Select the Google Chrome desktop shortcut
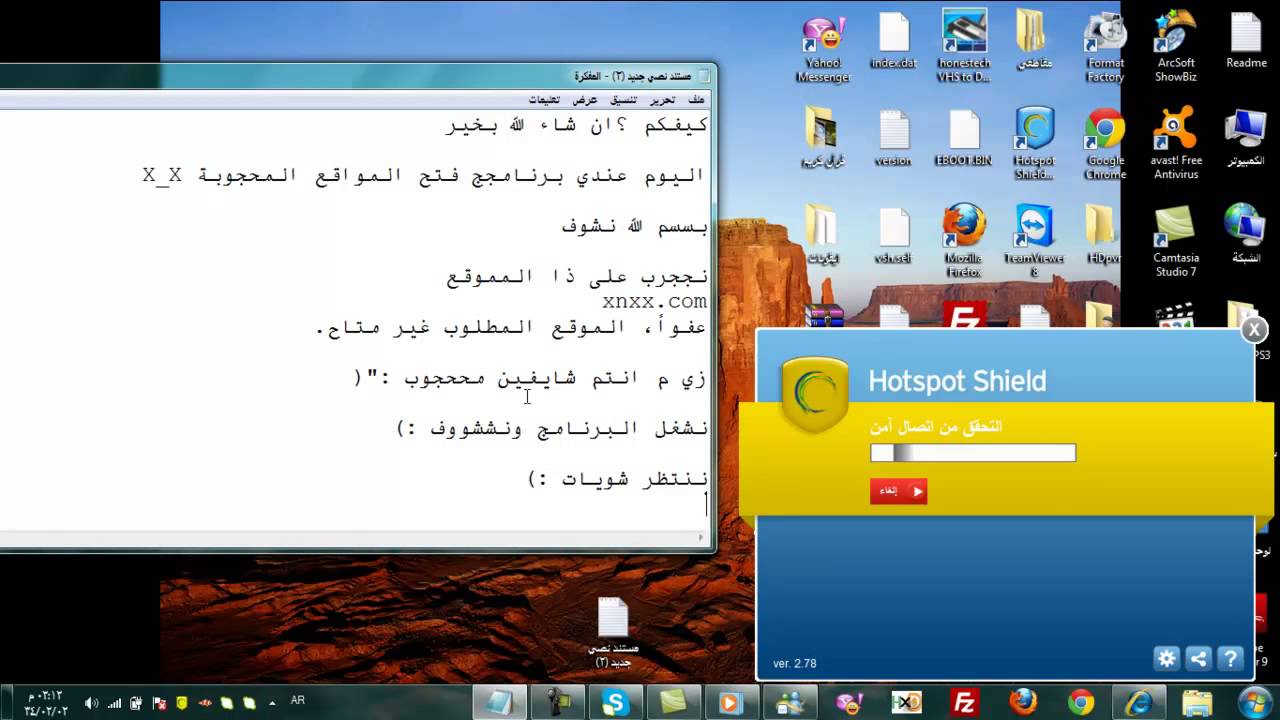Viewport: 1280px width, 720px height. click(1105, 144)
